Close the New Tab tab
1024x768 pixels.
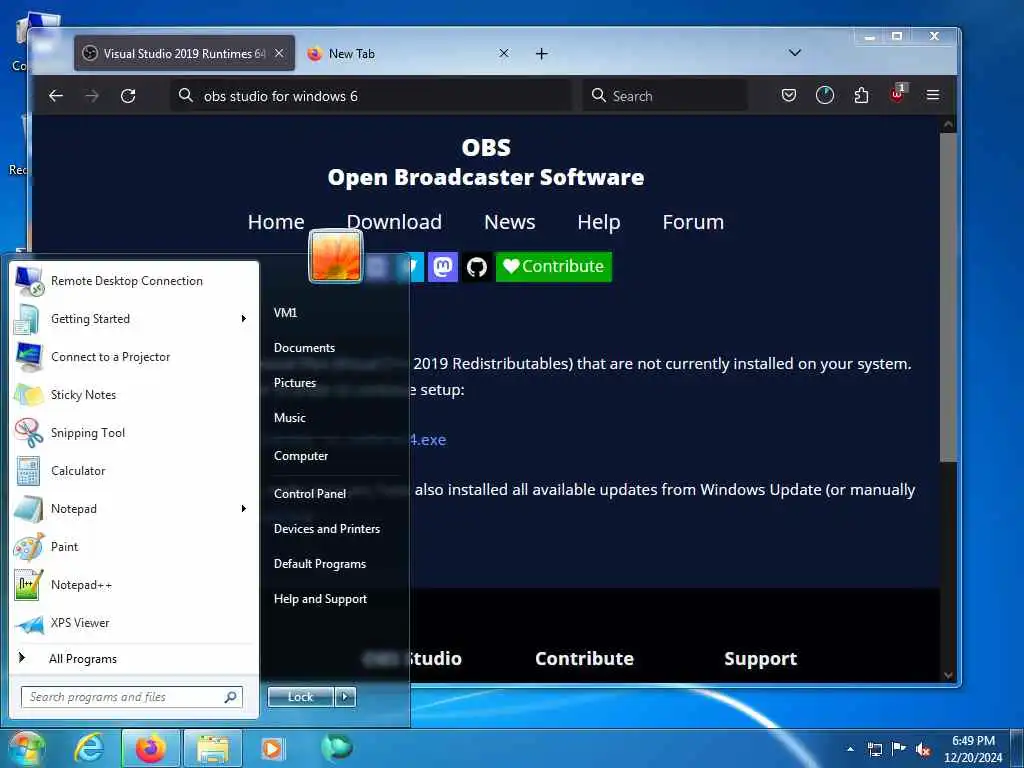[x=504, y=54]
